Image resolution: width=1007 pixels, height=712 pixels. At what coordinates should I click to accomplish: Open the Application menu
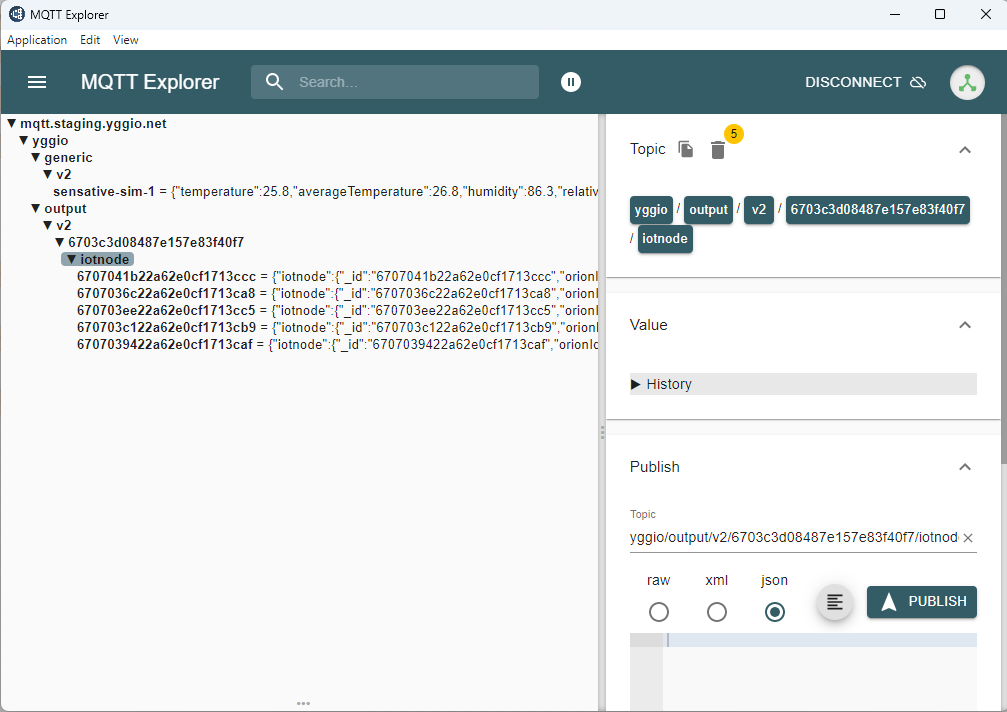pyautogui.click(x=37, y=40)
